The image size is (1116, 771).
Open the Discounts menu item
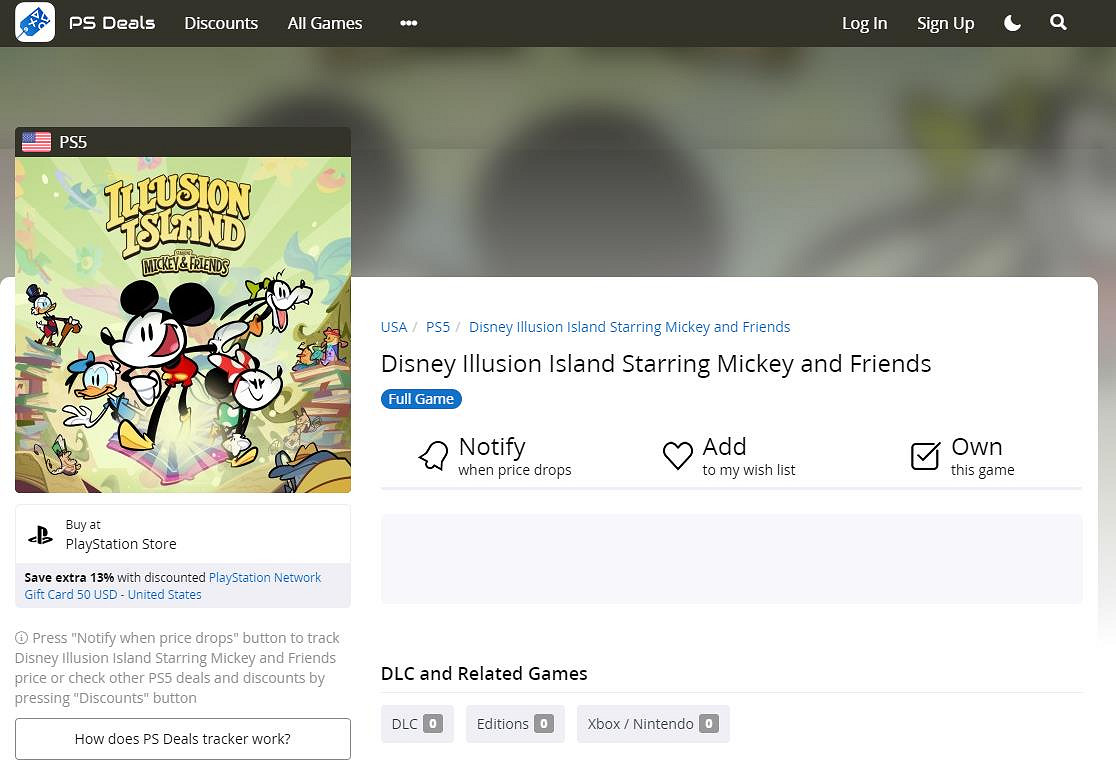pyautogui.click(x=221, y=23)
